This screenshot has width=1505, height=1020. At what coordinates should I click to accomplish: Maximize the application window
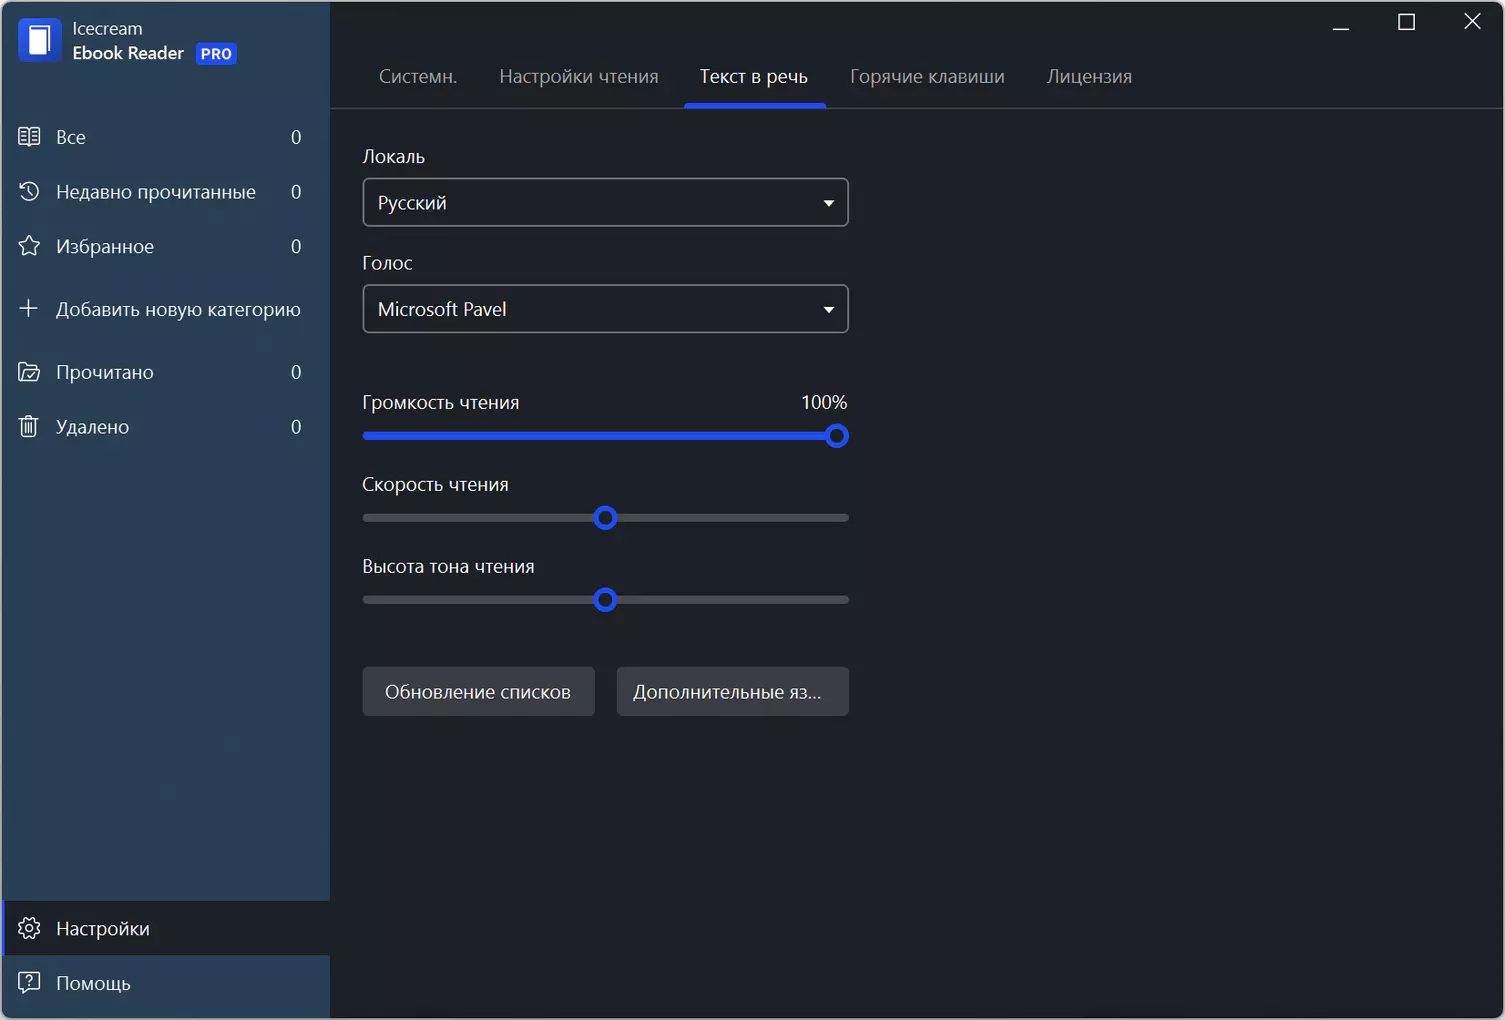click(1406, 22)
